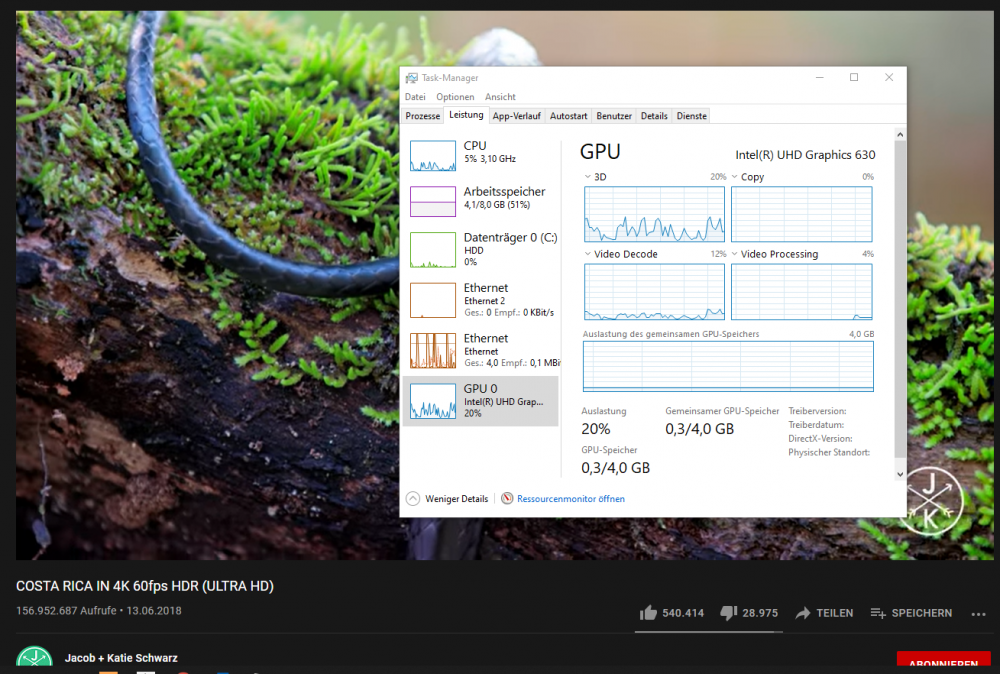Switch to the Dienste tab
The image size is (1000, 674).
coord(692,116)
